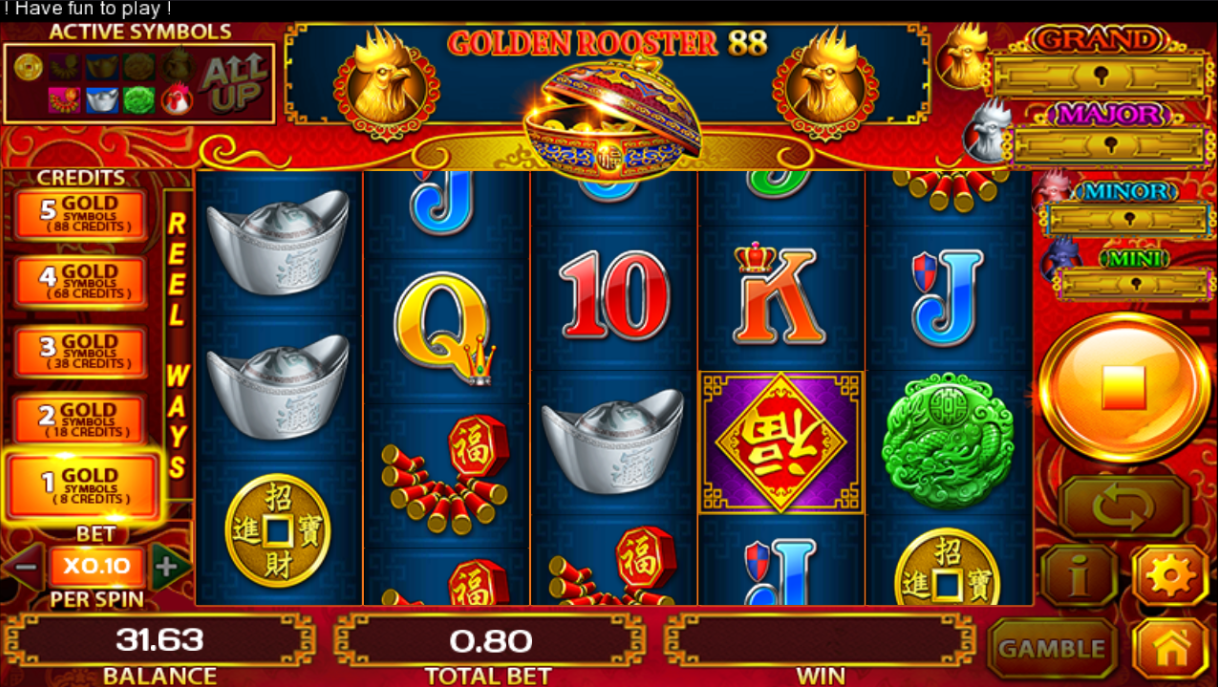The width and height of the screenshot is (1218, 687).
Task: Select 3 Gold Symbols (38 credits)
Action: pyautogui.click(x=80, y=352)
